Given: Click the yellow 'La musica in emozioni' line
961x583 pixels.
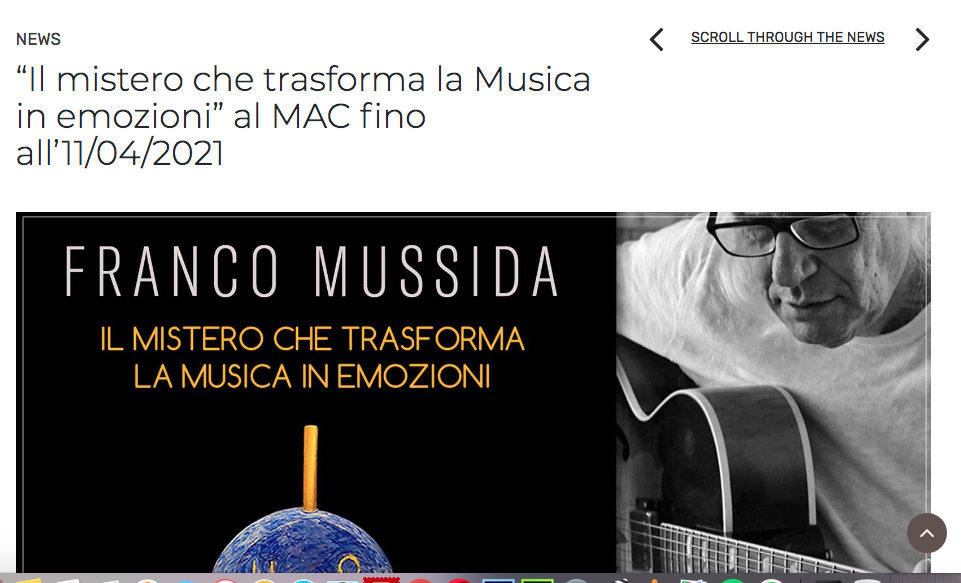Looking at the screenshot, I should (x=312, y=376).
